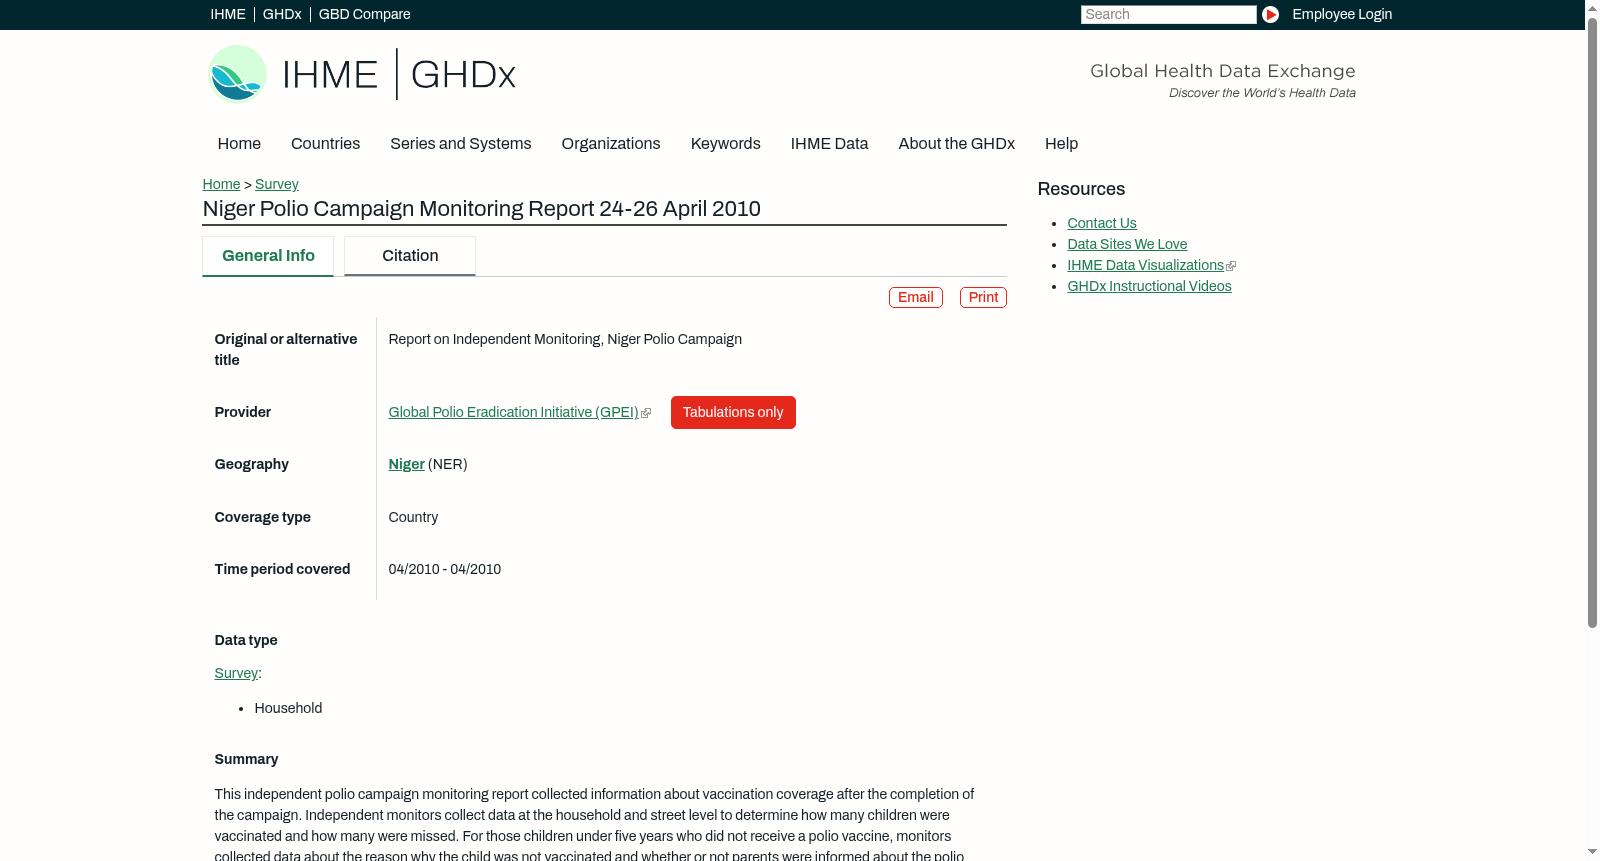This screenshot has height=861, width=1600.
Task: Open About the GHDx menu item
Action: (x=957, y=144)
